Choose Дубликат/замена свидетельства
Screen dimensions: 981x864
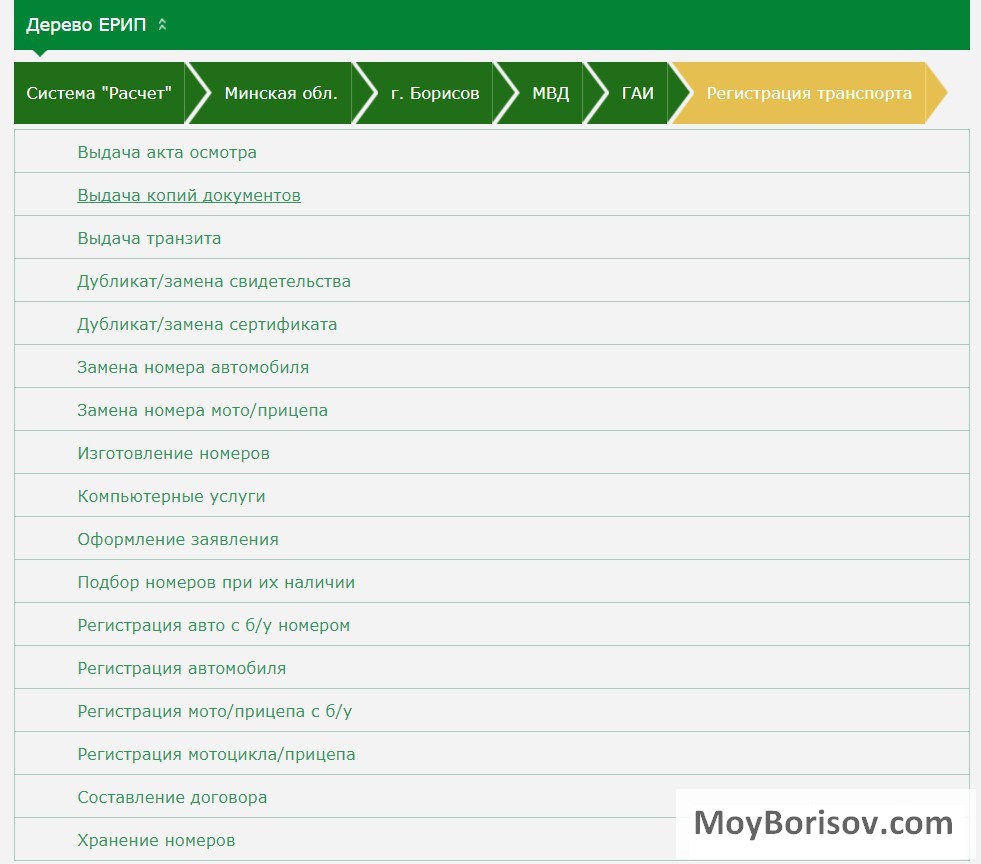[214, 282]
